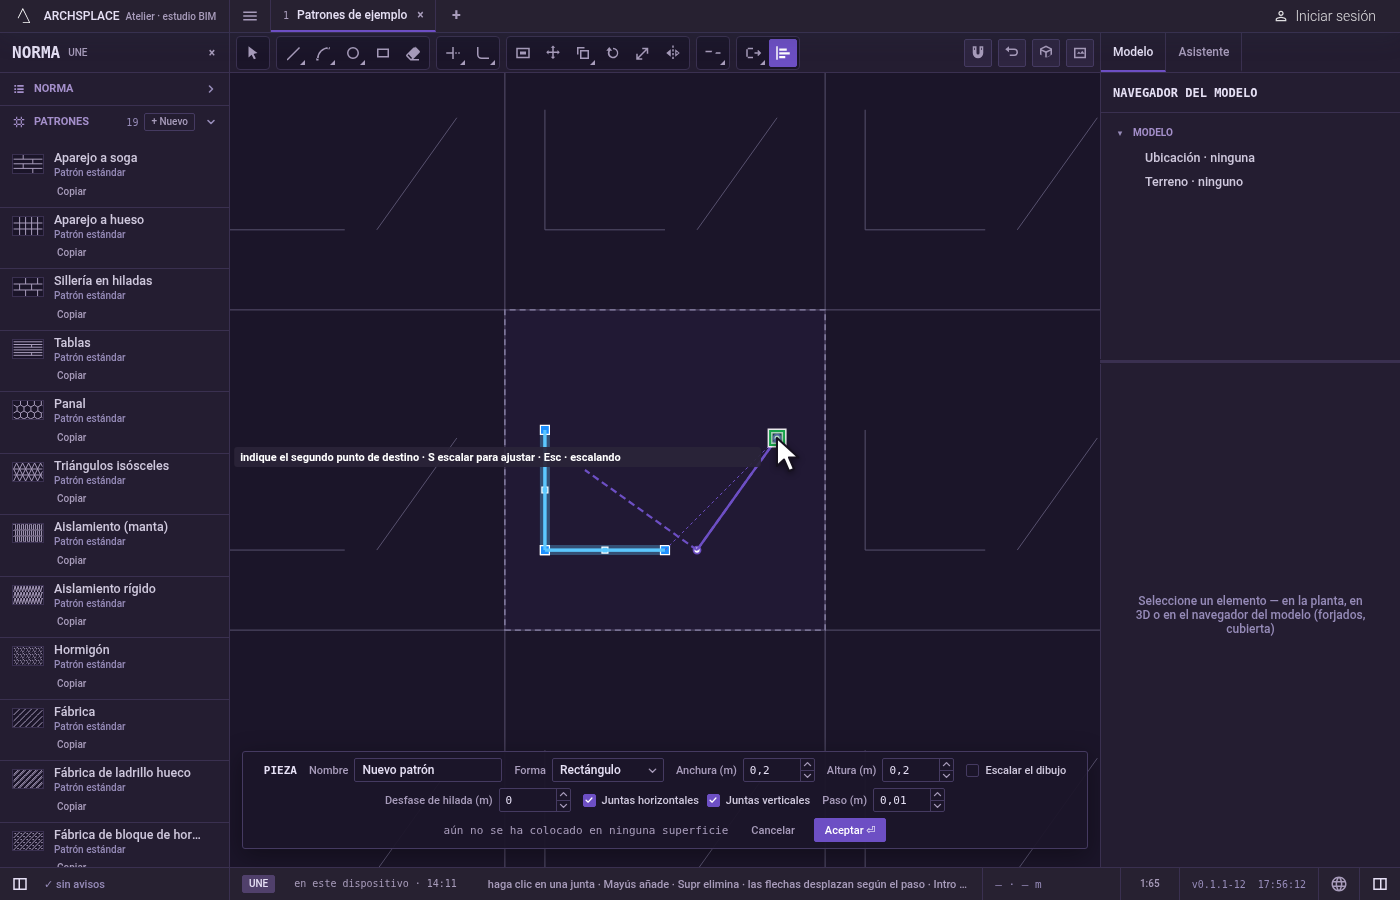
Task: Choose the line drawing tool
Action: (x=293, y=53)
